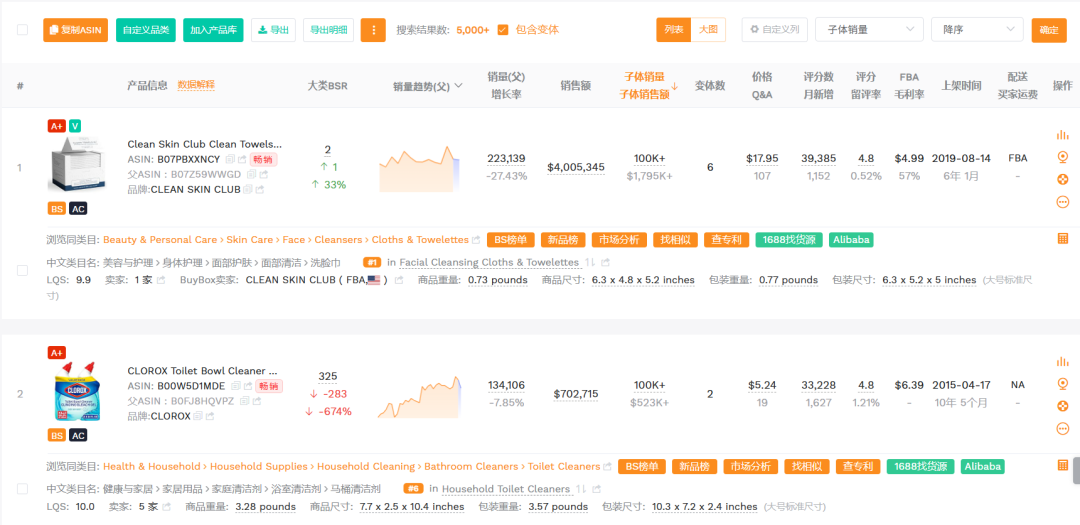
Task: Open 数据解释 link in header
Action: click(x=196, y=85)
